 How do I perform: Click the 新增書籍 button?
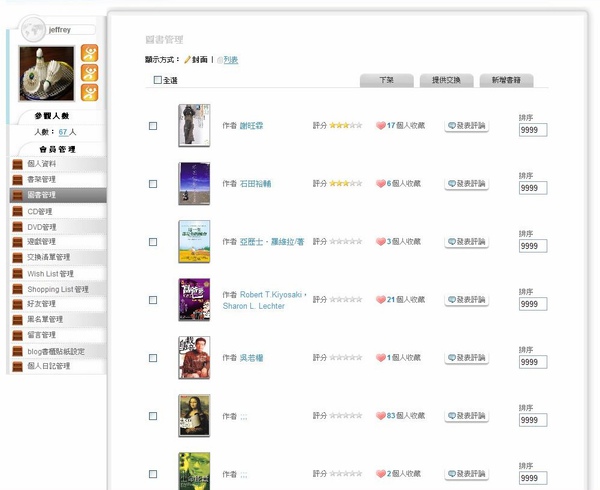point(506,80)
